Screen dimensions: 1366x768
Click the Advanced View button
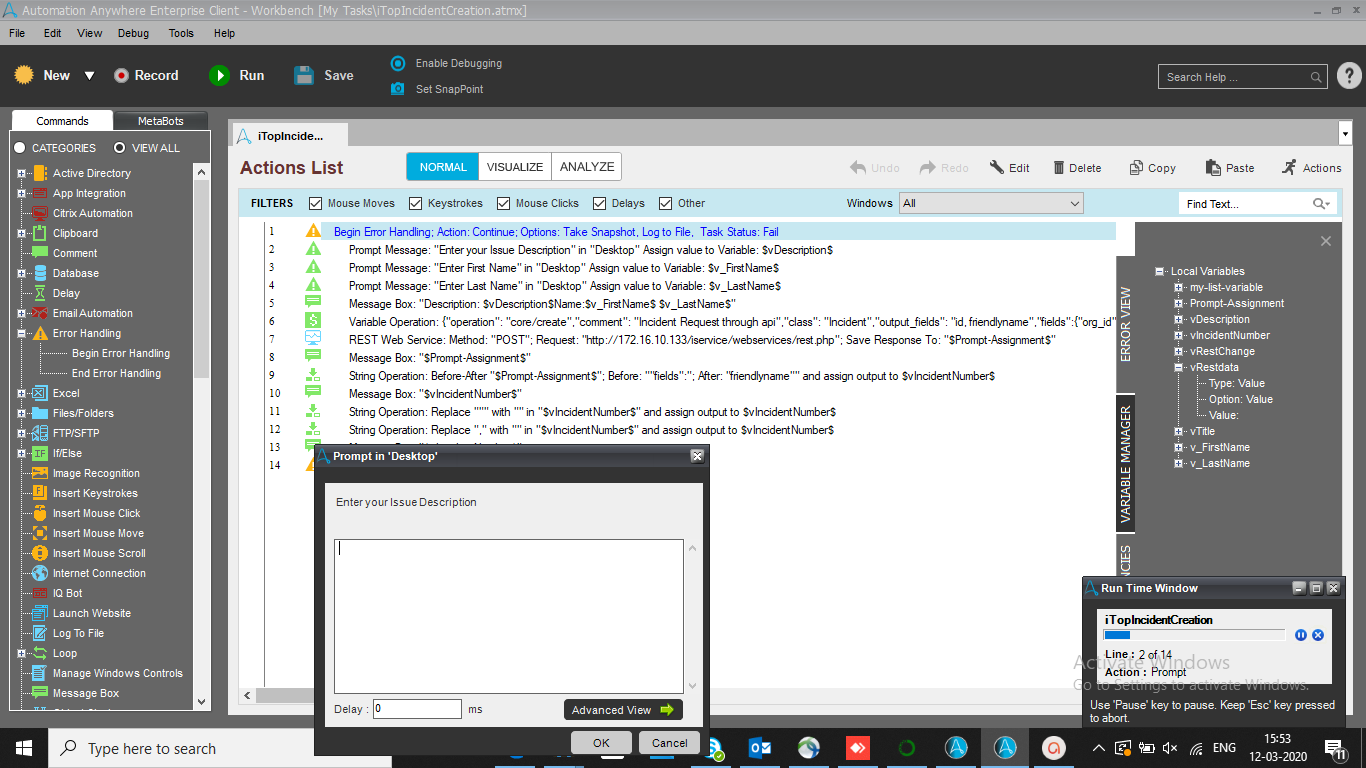[623, 710]
